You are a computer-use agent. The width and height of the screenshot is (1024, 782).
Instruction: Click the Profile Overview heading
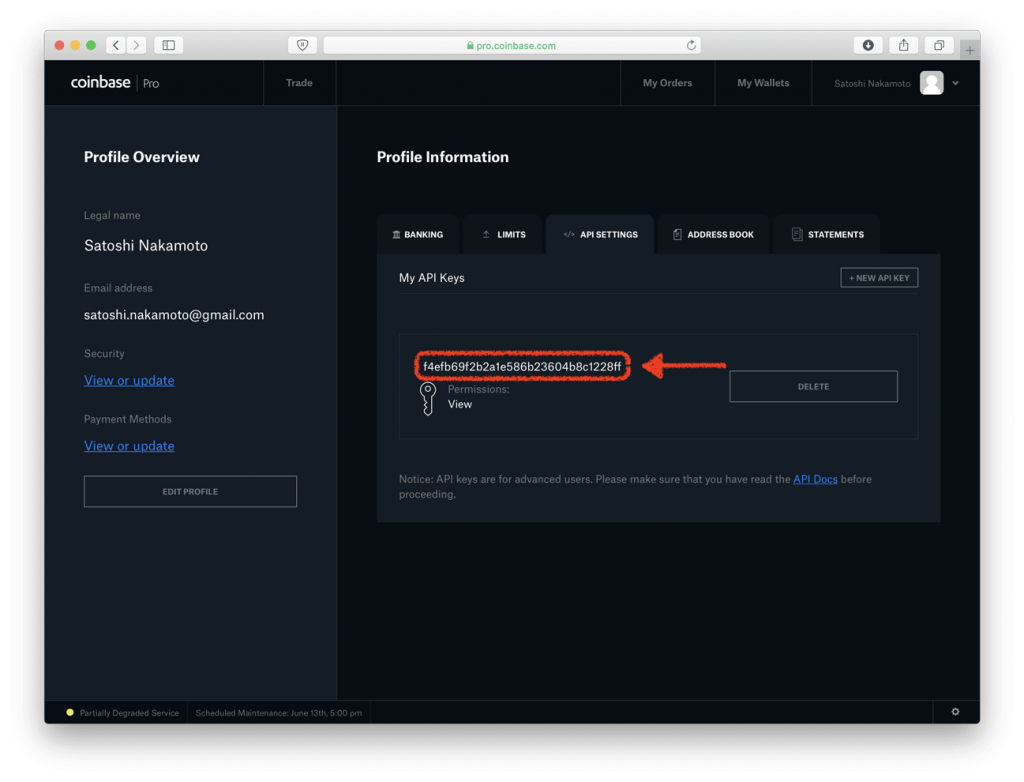[x=142, y=157]
